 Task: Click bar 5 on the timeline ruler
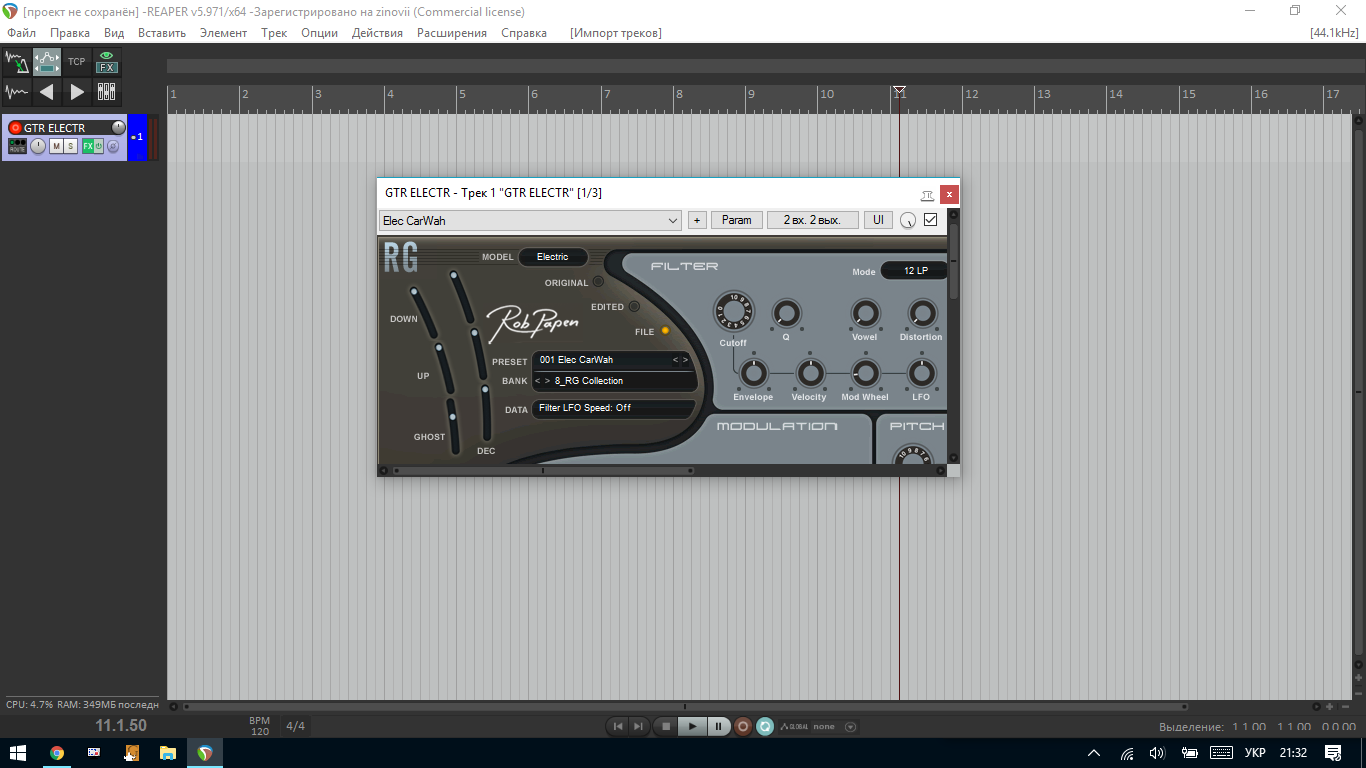(462, 94)
